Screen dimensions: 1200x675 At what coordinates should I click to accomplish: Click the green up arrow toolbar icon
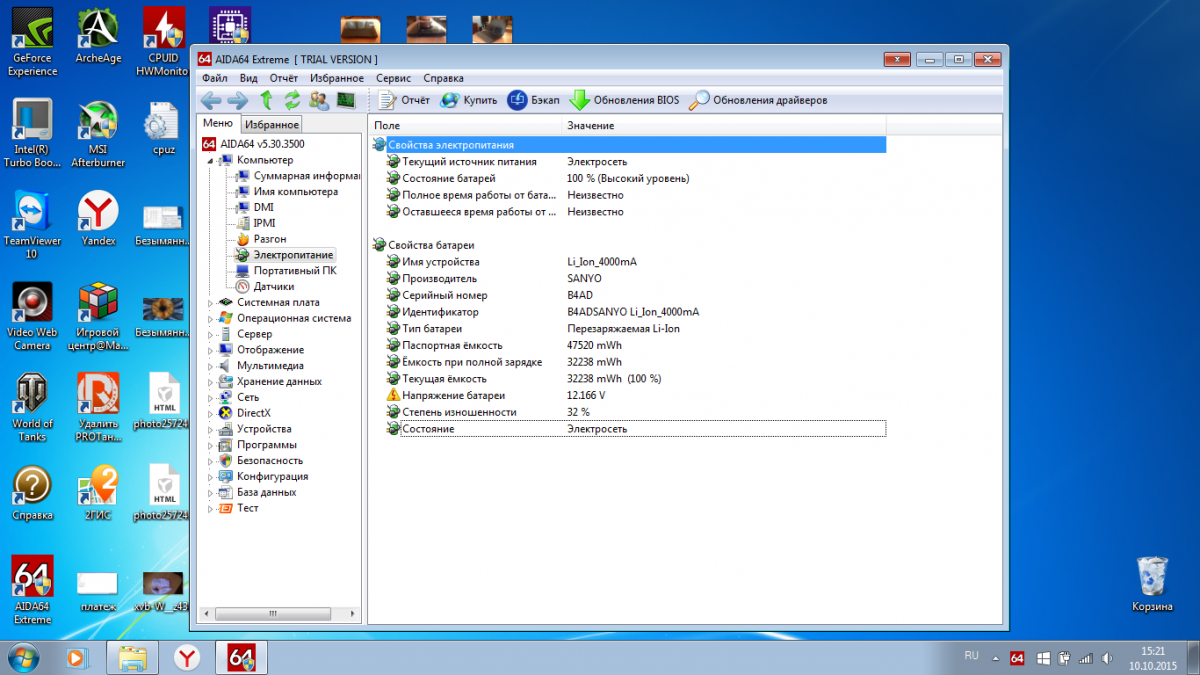[x=266, y=100]
